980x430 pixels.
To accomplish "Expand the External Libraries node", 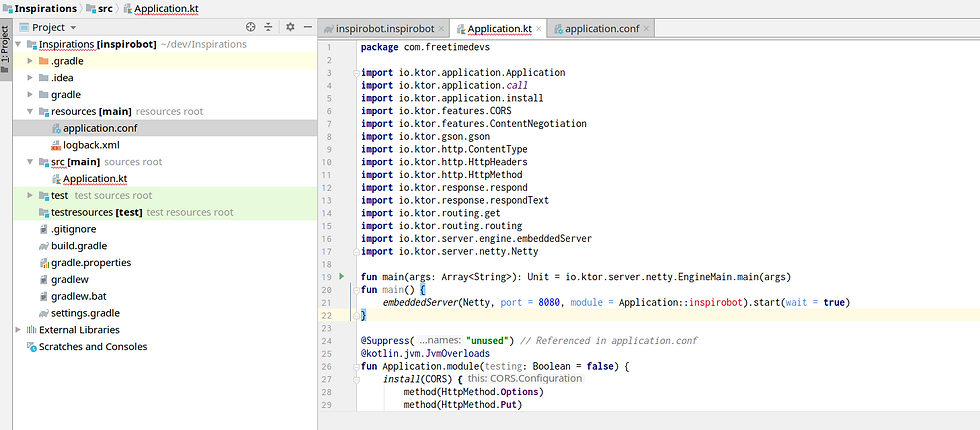I will (x=18, y=330).
